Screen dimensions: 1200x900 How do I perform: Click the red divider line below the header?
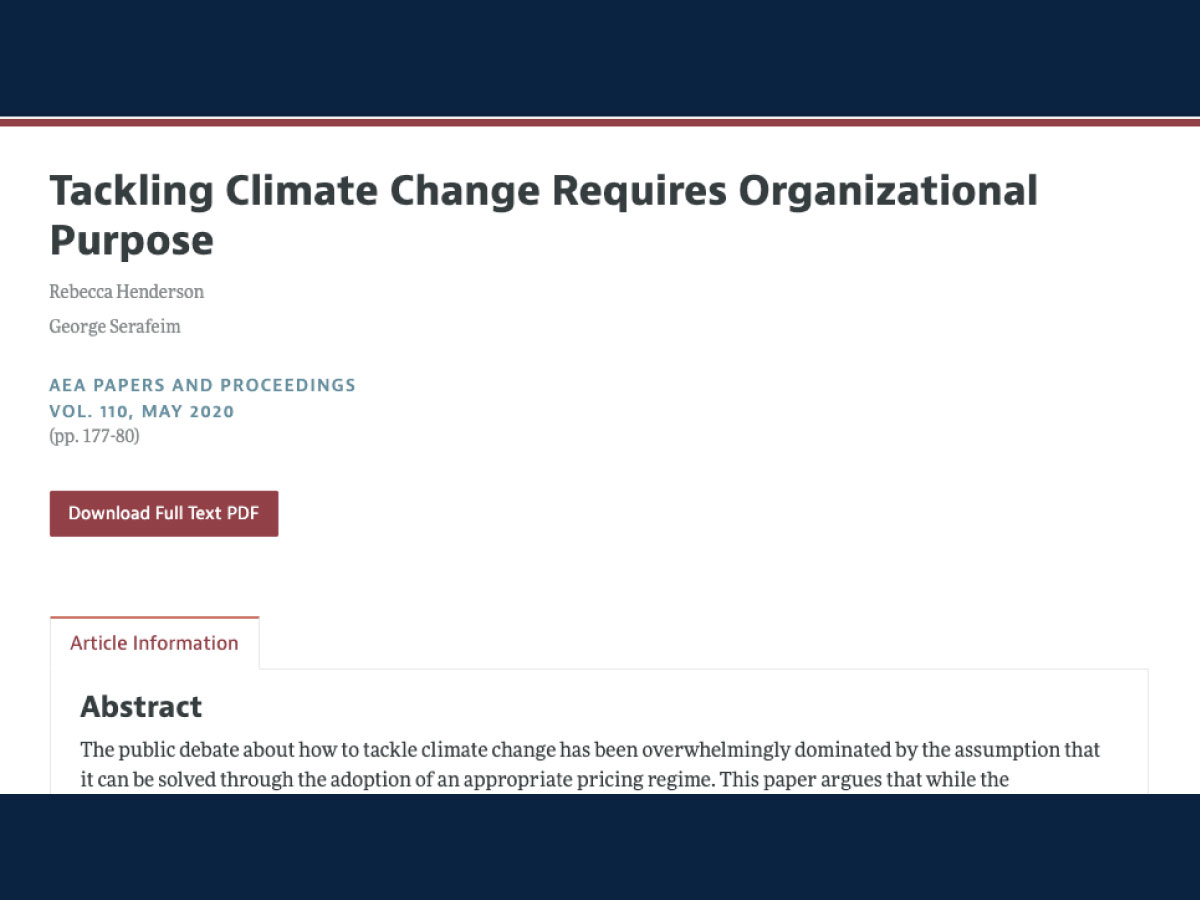click(600, 122)
